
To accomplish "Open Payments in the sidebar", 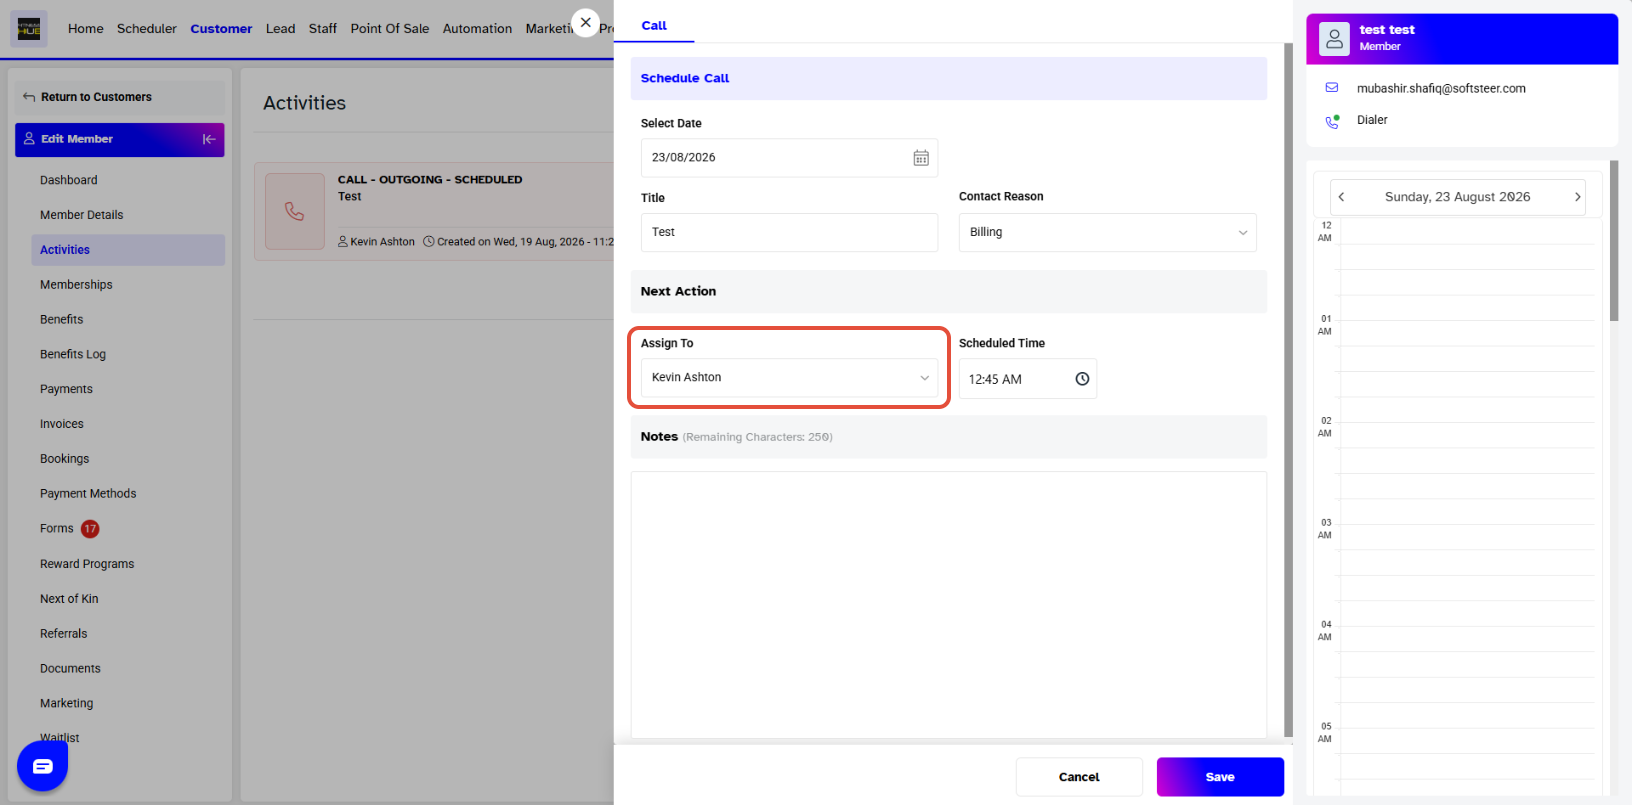I will pyautogui.click(x=66, y=389).
